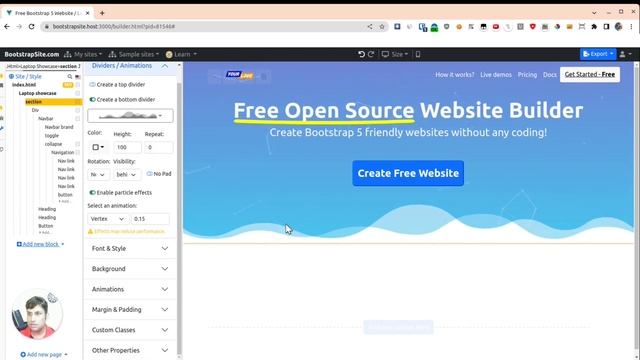Open the divider shape dropdown
This screenshot has height=360, width=640.
pyautogui.click(x=130, y=116)
